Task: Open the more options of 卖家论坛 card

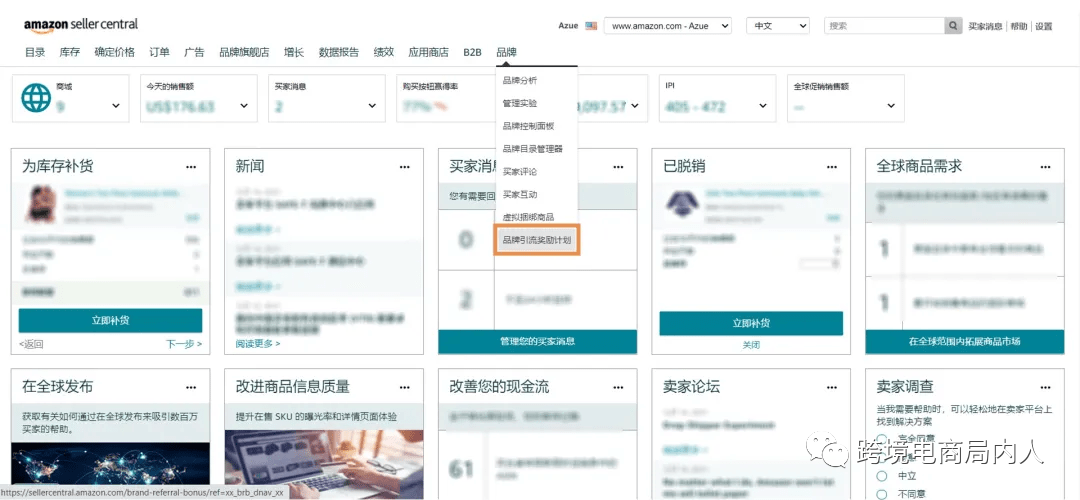Action: pos(832,387)
